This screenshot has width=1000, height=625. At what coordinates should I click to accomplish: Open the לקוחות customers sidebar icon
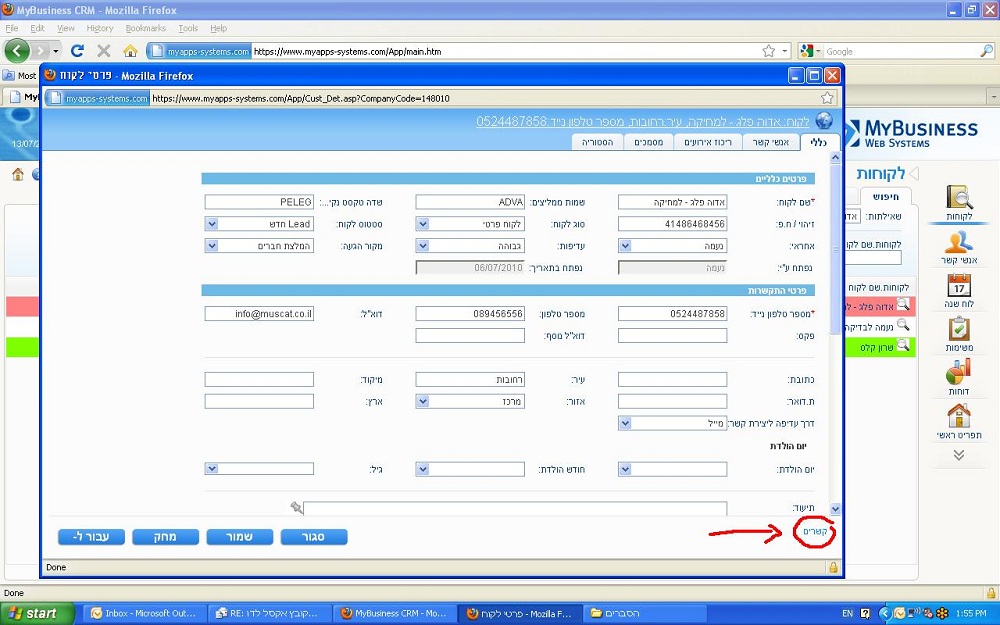(959, 203)
